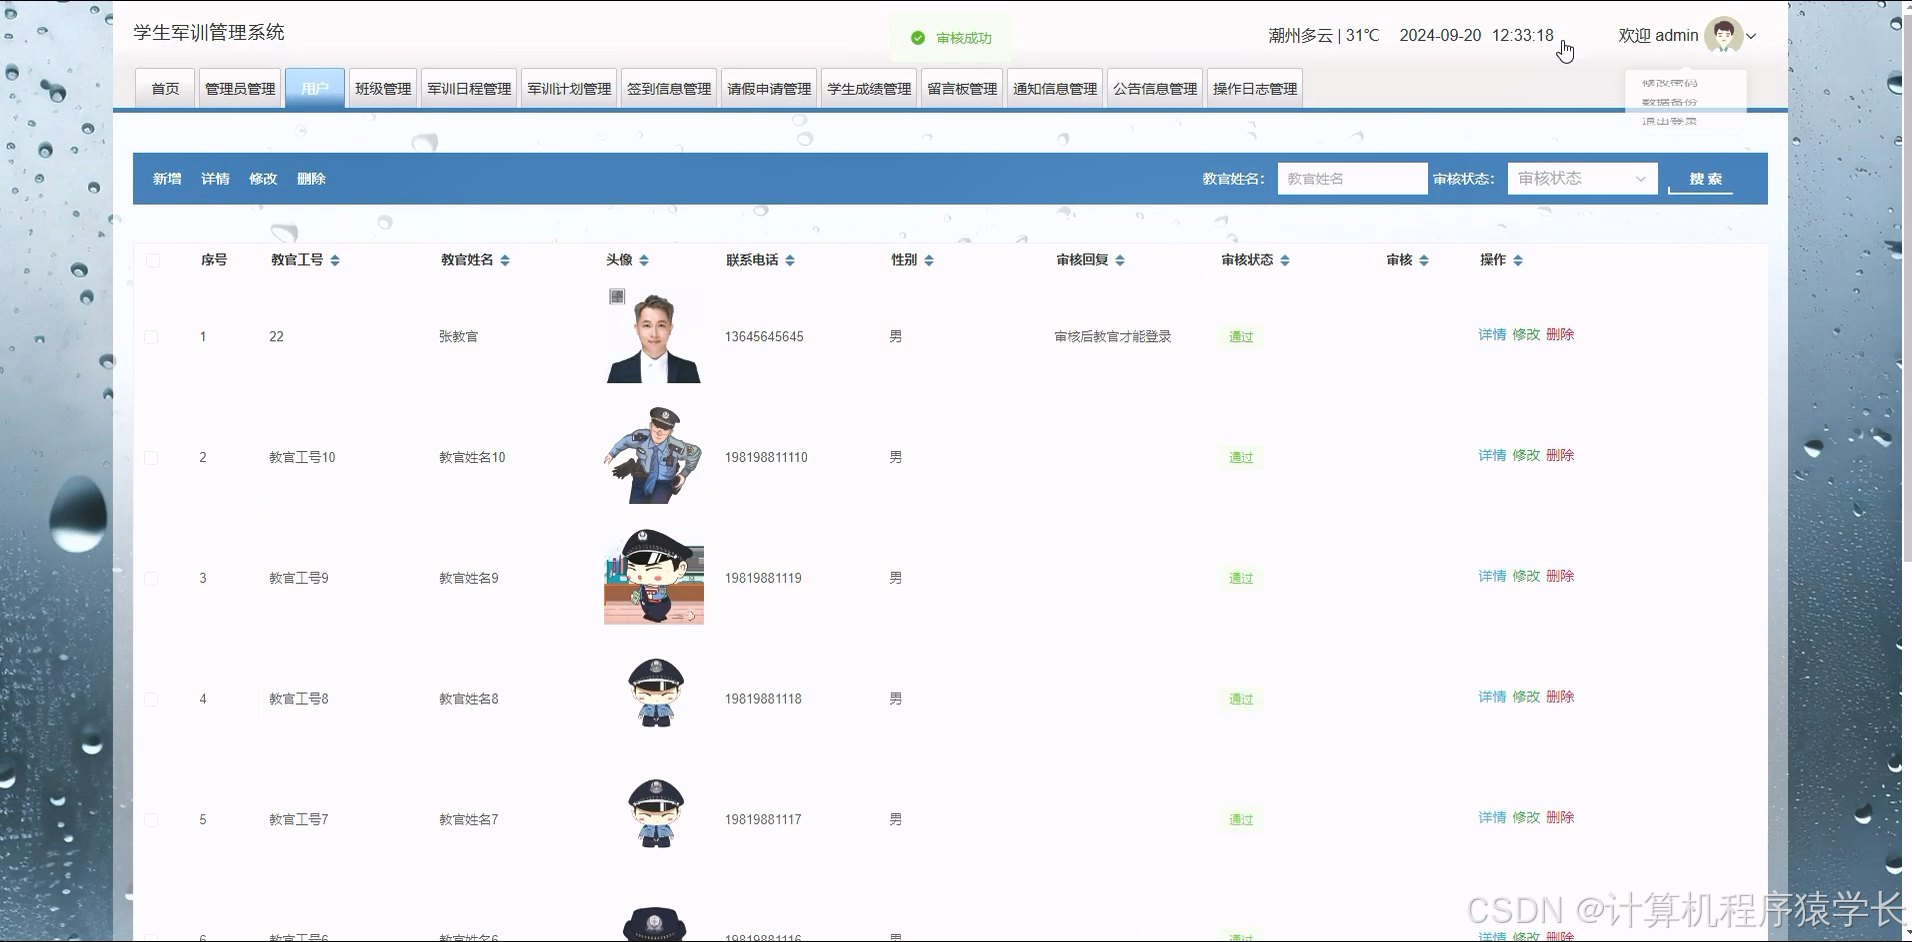The image size is (1912, 942).
Task: Click the 搜索 button to search
Action: pos(1705,179)
